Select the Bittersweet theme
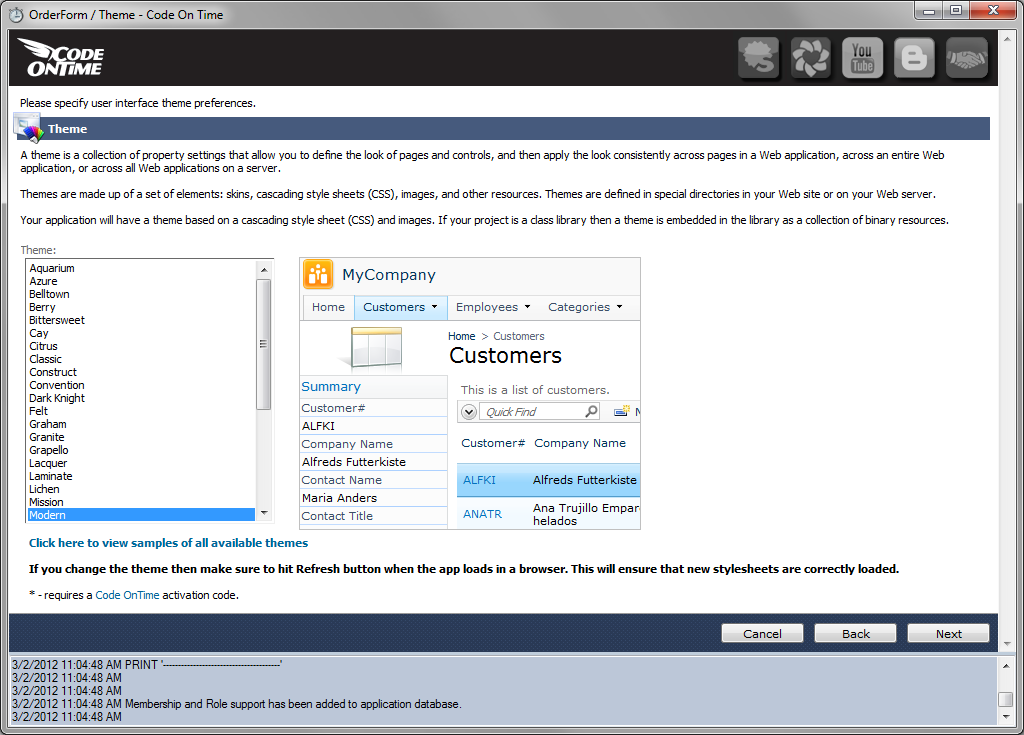 click(140, 320)
